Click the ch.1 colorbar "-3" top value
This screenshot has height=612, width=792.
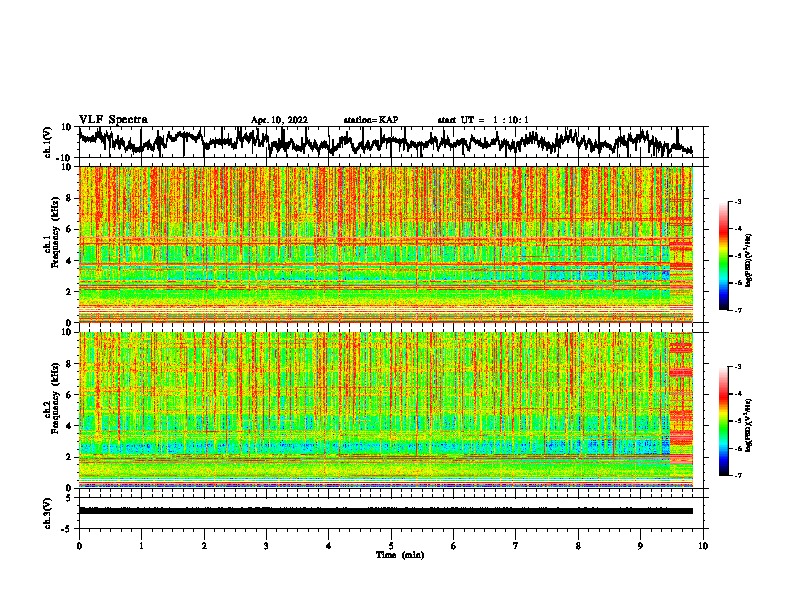737,202
